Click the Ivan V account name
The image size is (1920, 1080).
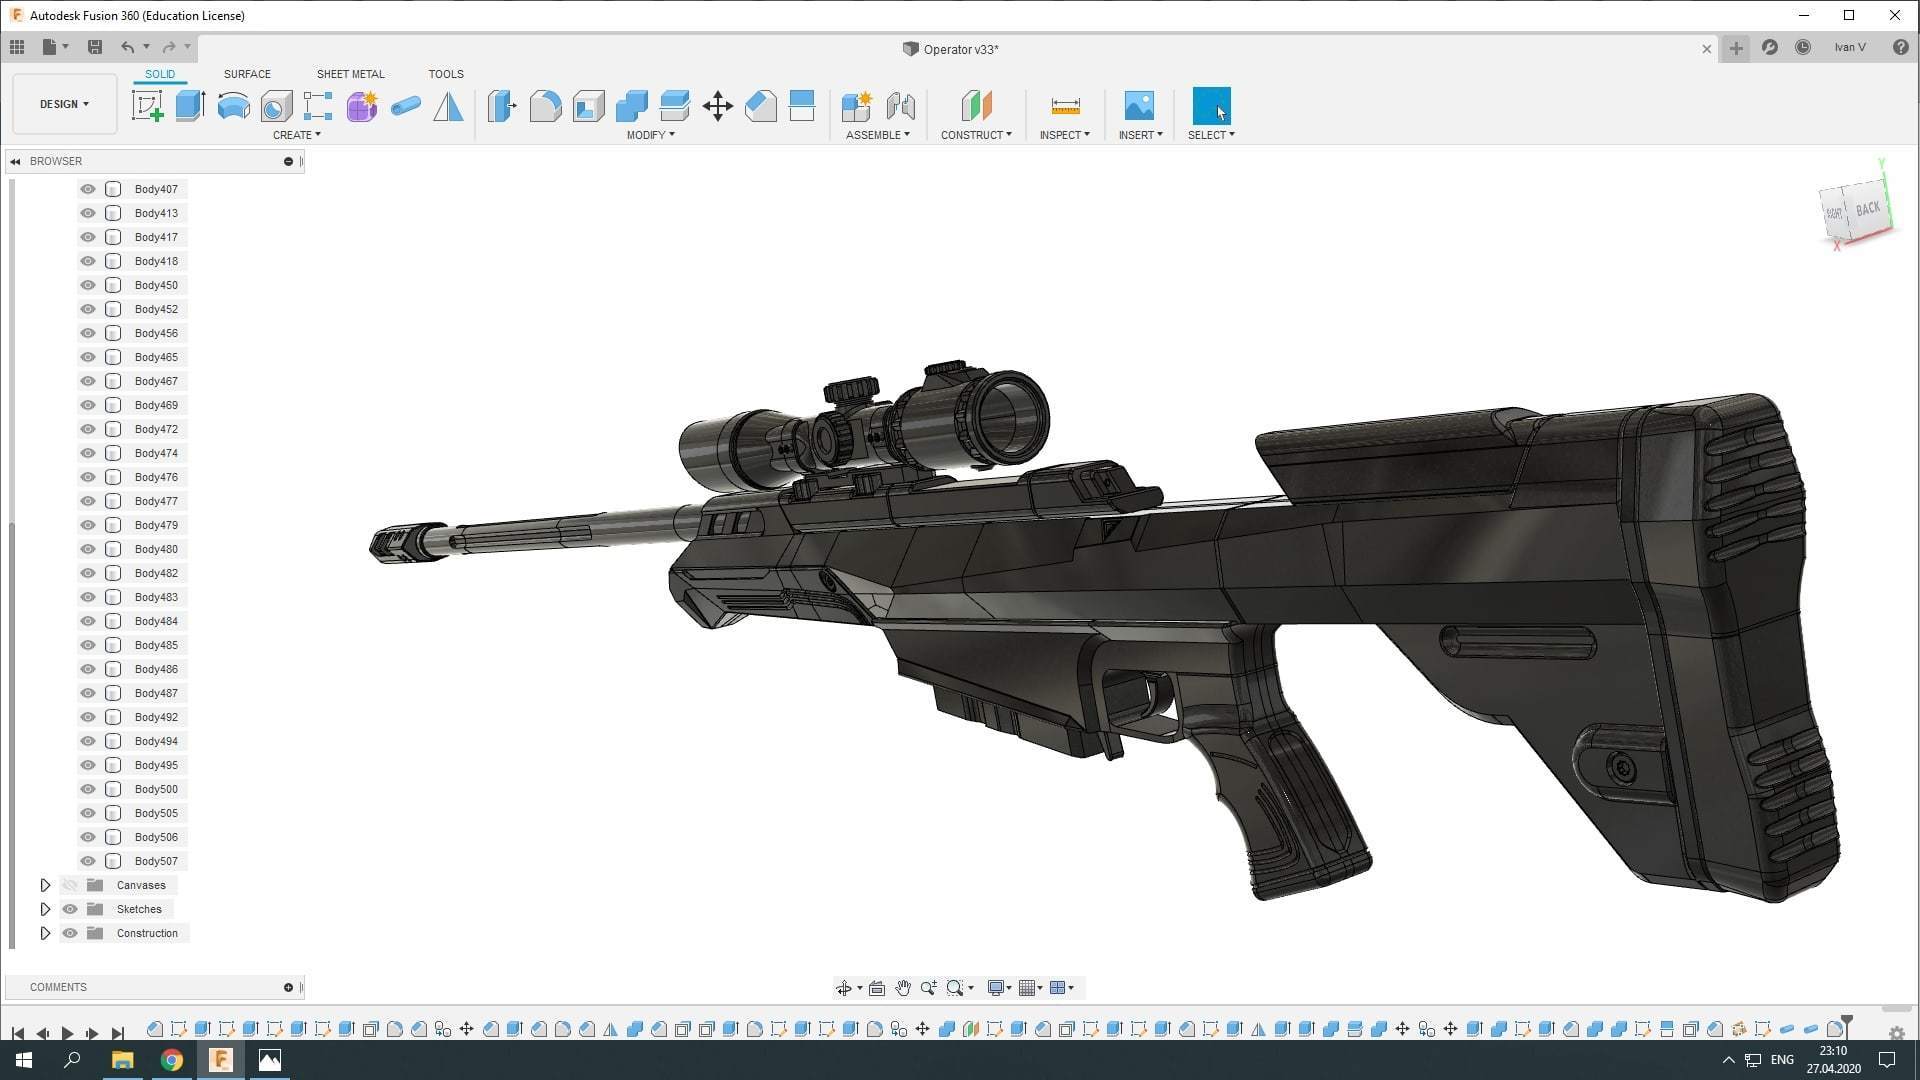click(x=1849, y=48)
